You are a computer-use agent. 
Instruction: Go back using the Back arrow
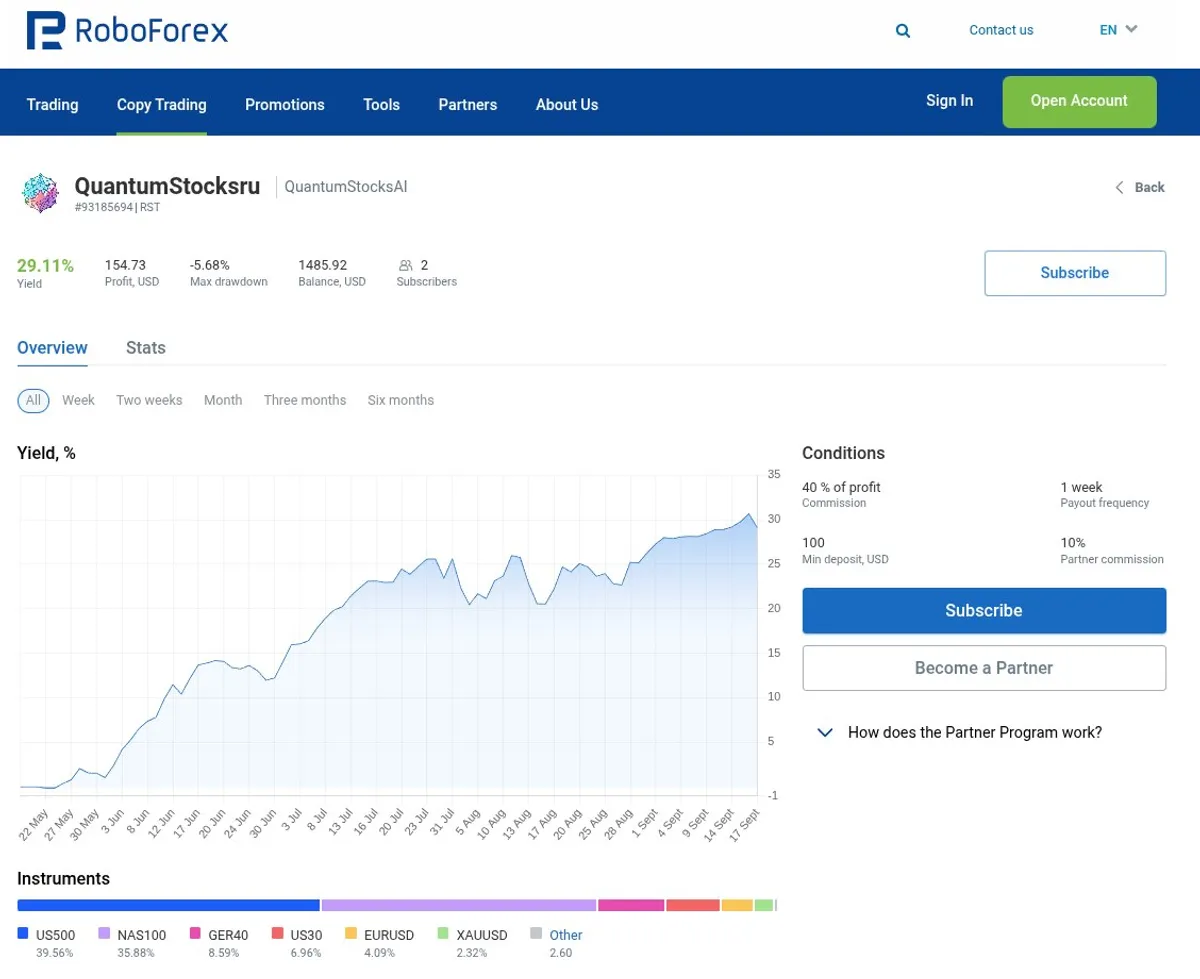point(1140,187)
